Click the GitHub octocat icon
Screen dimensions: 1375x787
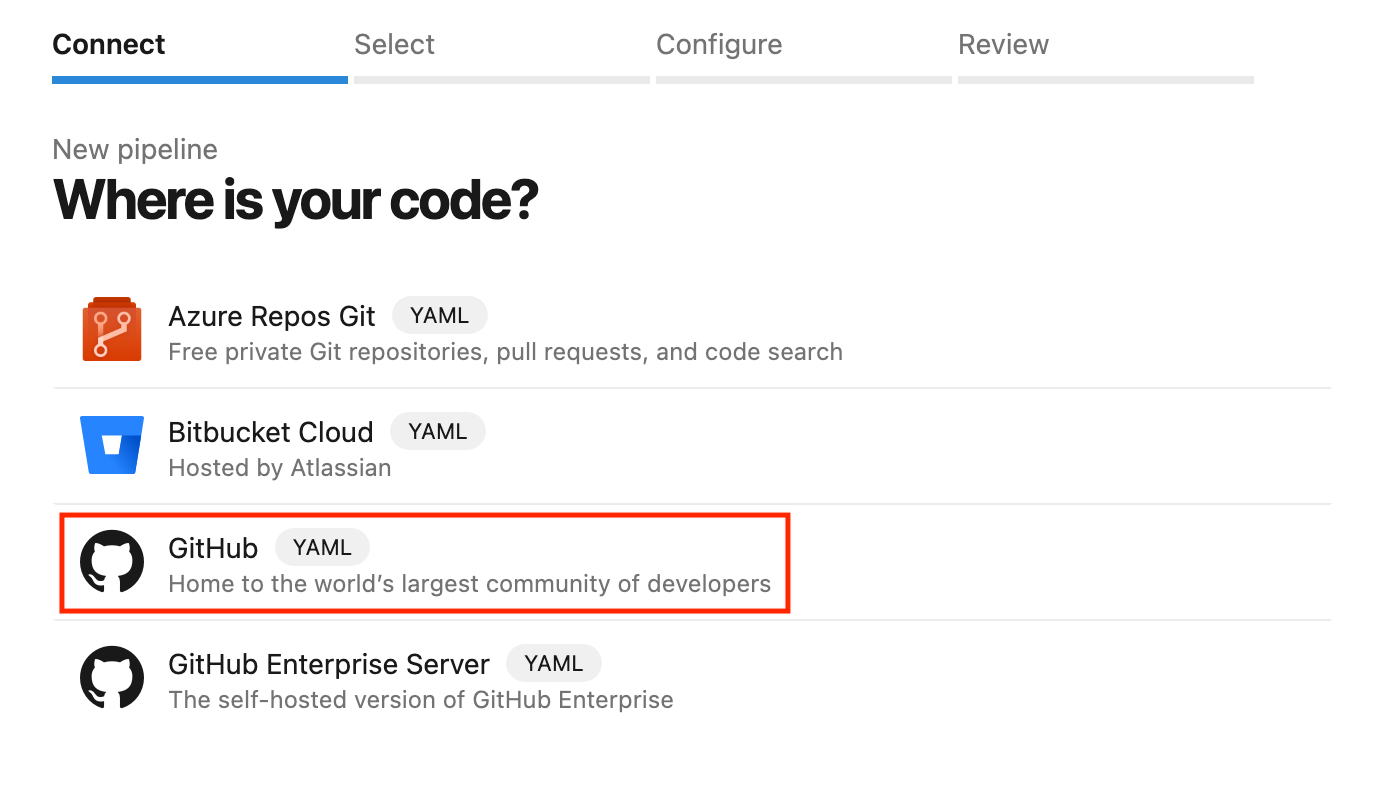click(x=112, y=561)
